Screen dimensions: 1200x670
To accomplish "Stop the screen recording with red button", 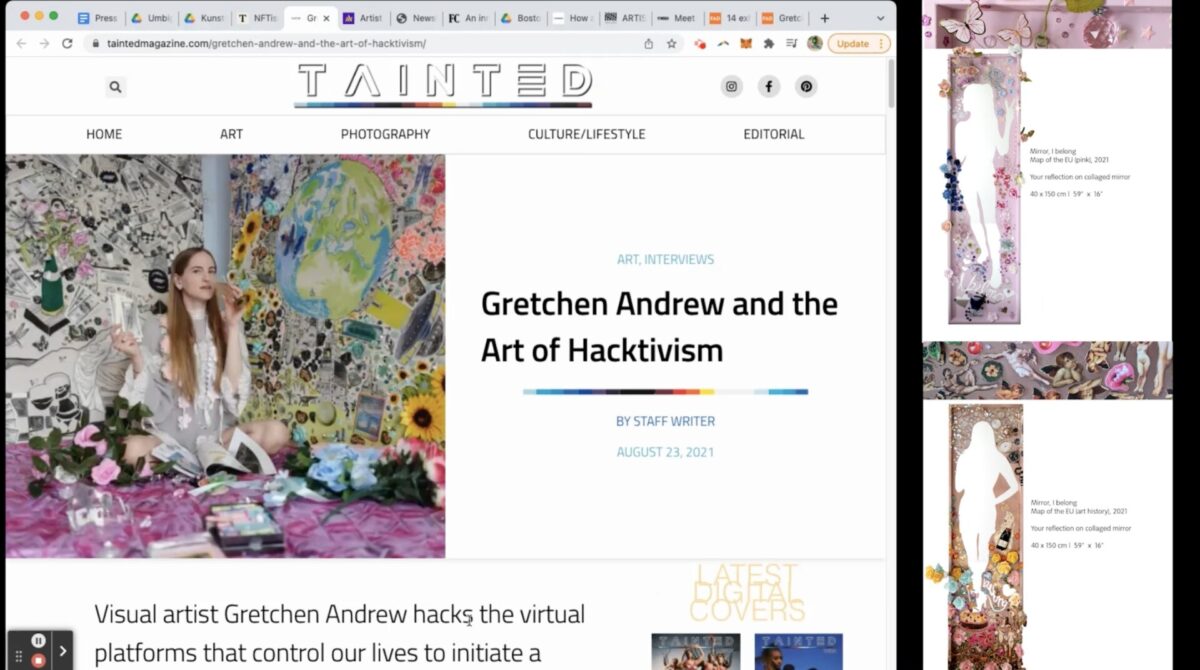I will click(x=38, y=660).
